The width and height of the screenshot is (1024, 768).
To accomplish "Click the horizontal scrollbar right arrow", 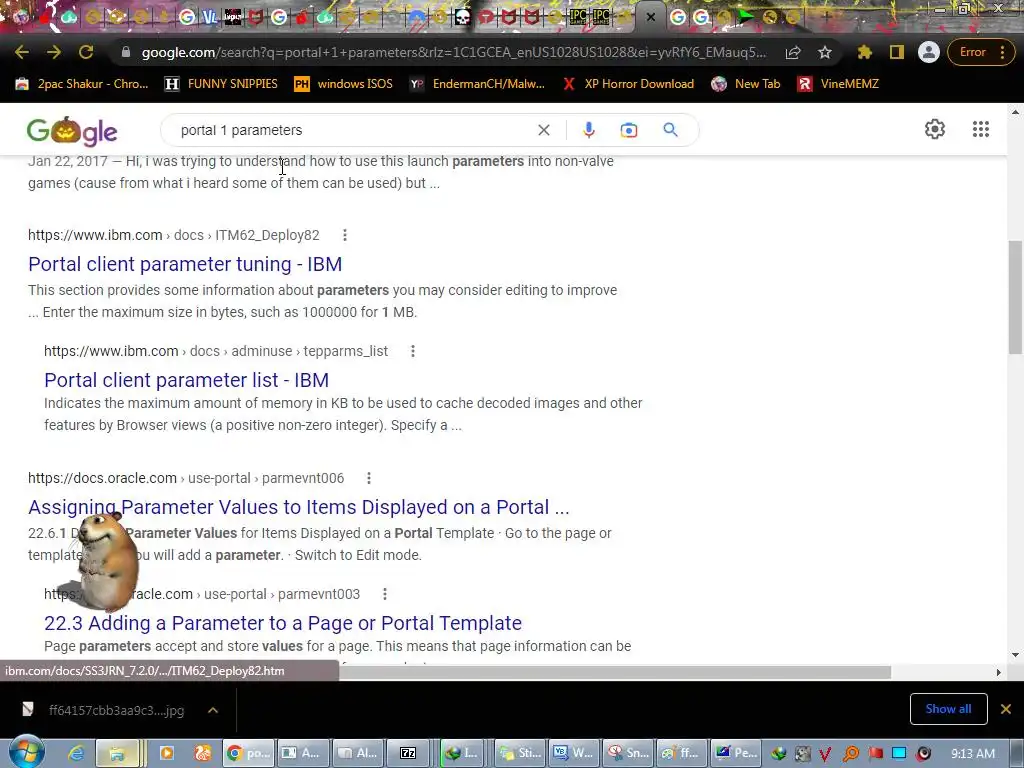I will coord(999,672).
